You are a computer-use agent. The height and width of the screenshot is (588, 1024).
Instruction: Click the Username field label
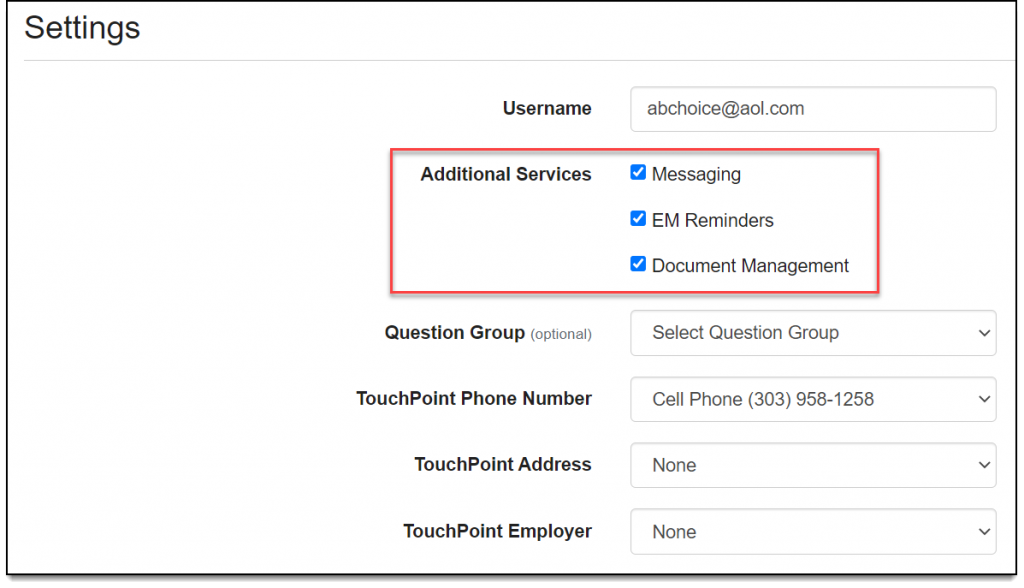[x=546, y=109]
